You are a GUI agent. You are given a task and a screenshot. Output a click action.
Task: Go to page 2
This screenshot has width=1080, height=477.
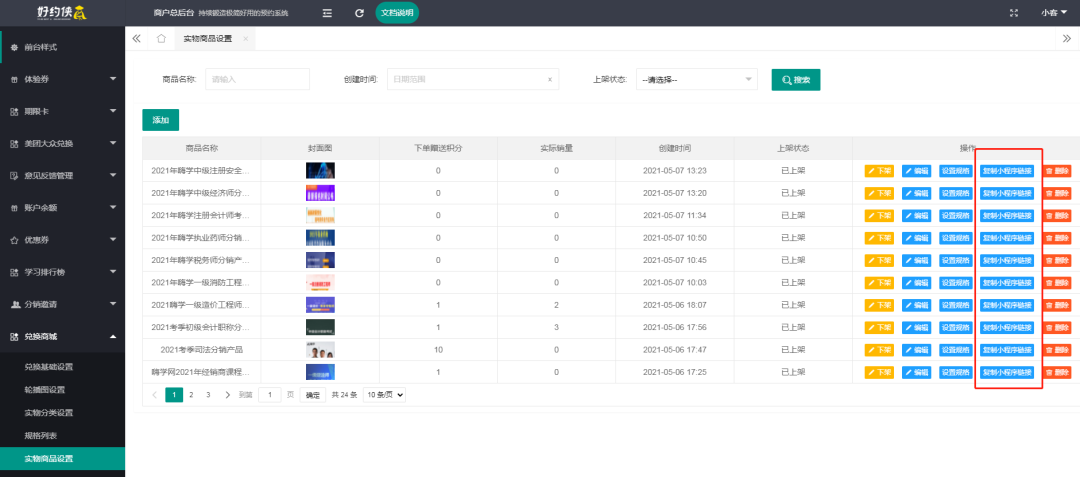(191, 395)
